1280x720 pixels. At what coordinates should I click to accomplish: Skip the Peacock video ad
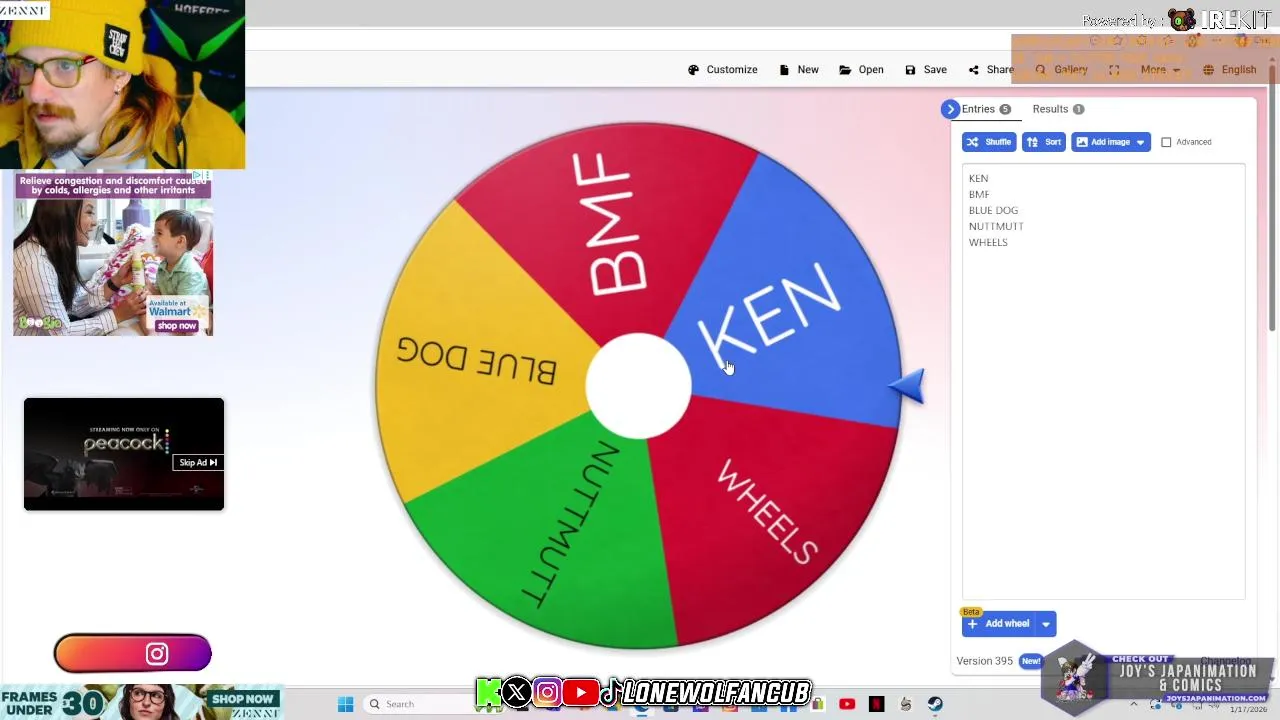pos(198,463)
